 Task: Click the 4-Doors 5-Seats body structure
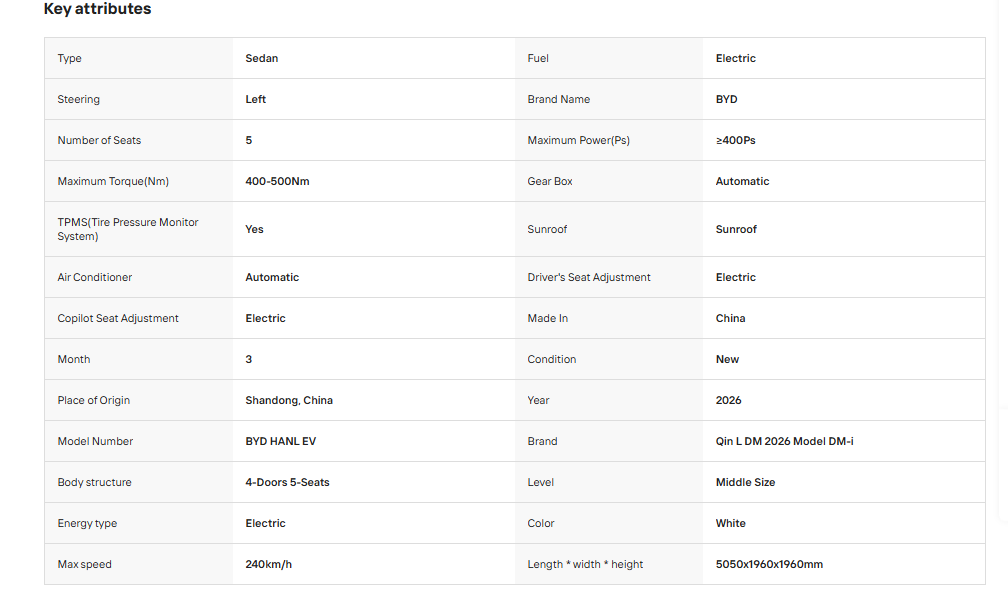287,482
